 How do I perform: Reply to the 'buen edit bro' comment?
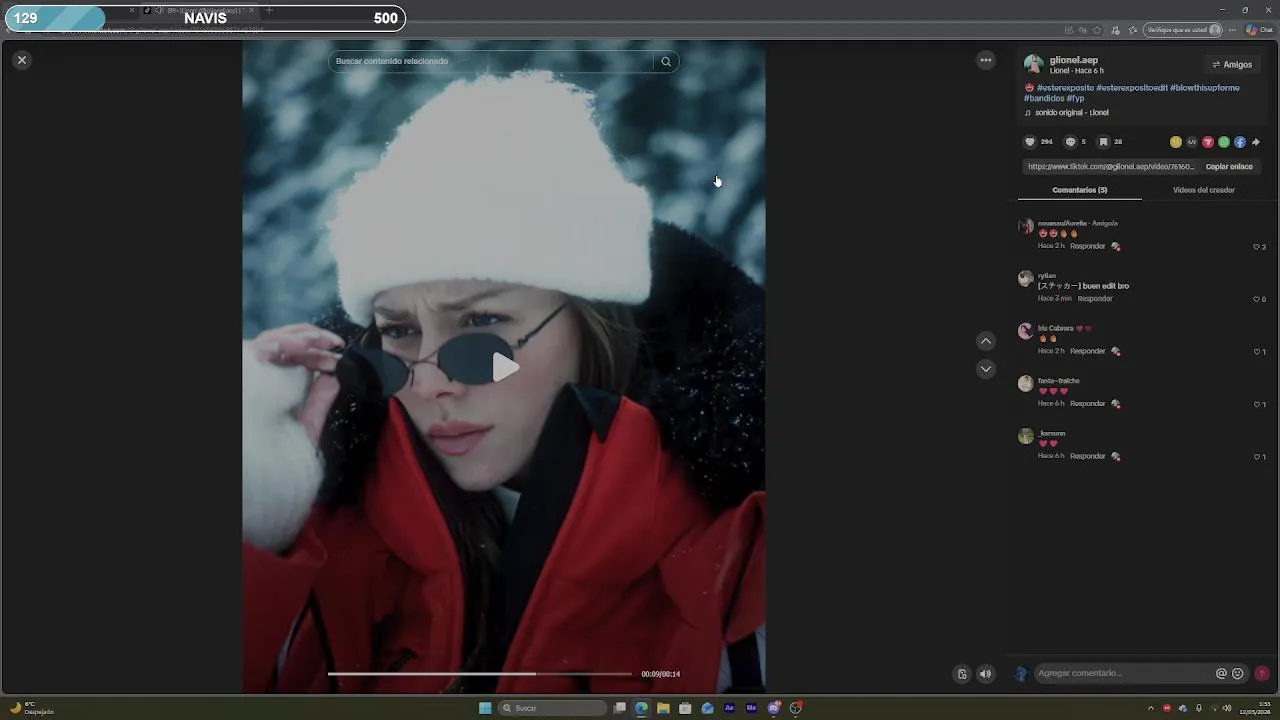(1095, 299)
